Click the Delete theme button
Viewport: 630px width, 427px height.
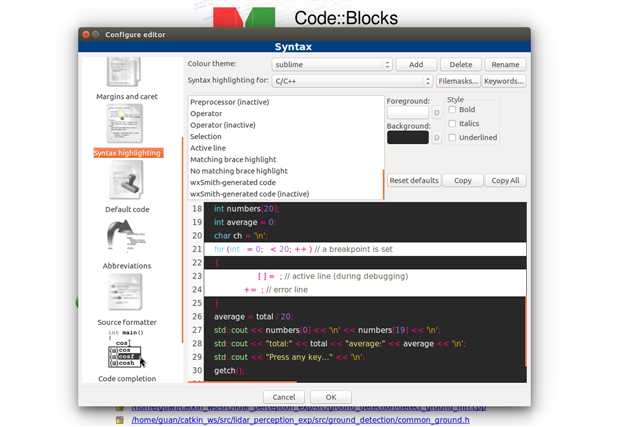click(x=460, y=64)
